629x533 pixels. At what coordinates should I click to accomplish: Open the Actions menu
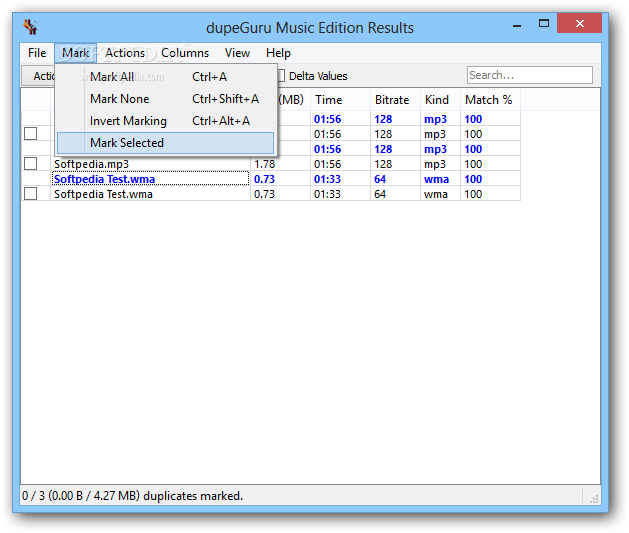125,53
